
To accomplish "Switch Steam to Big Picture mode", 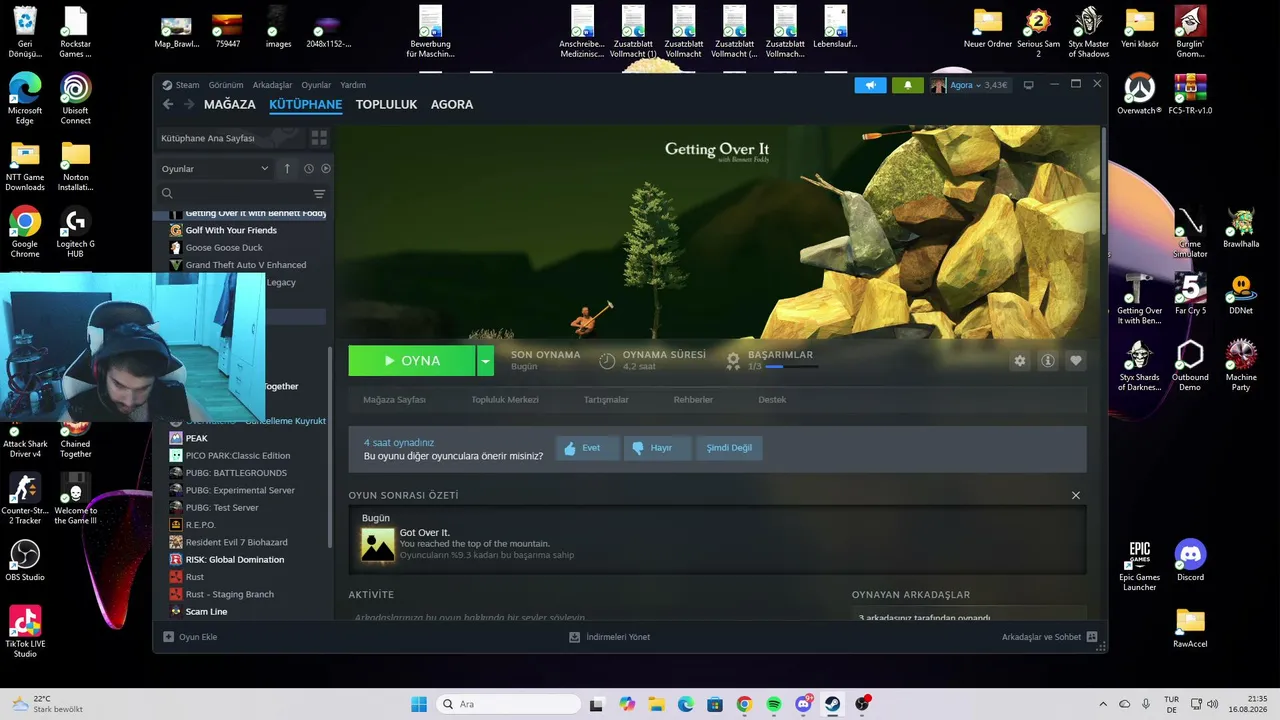I will [1028, 85].
